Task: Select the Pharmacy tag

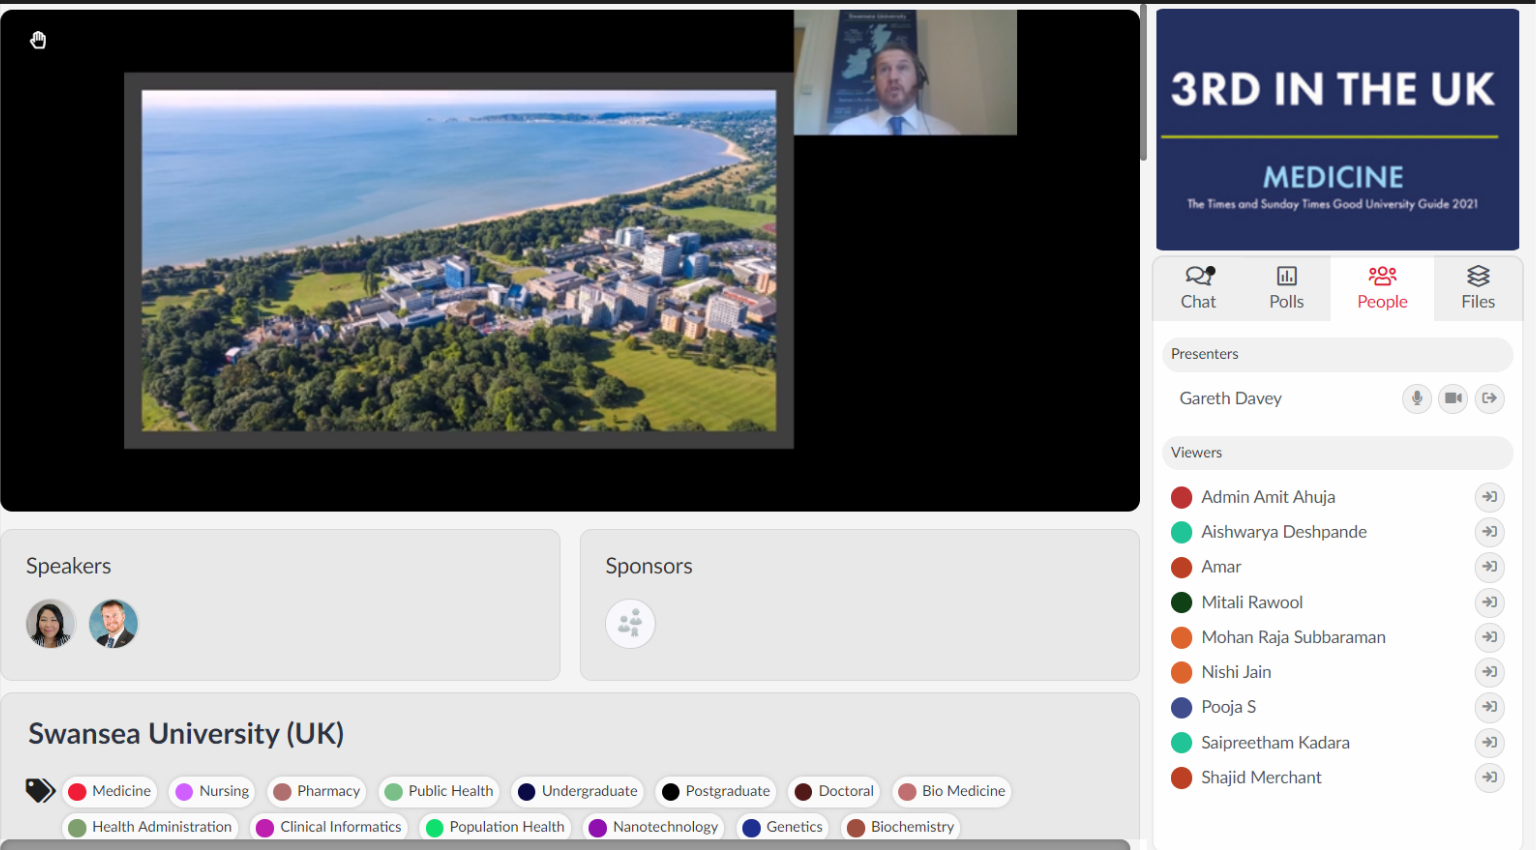Action: point(317,791)
